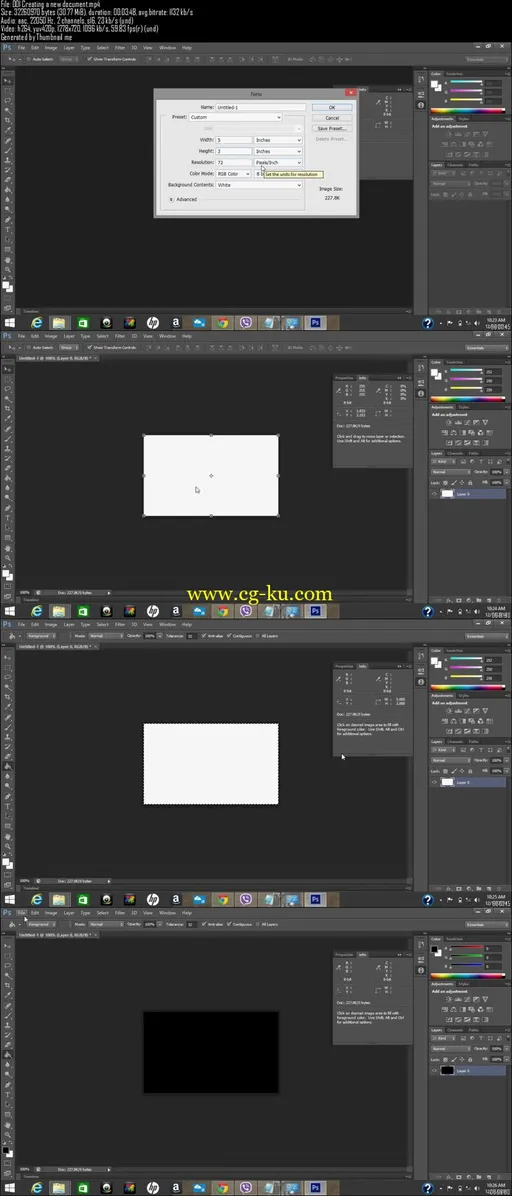
Task: Choose active Paint Bucket tool in marching-ants frame
Action: [x=8, y=766]
